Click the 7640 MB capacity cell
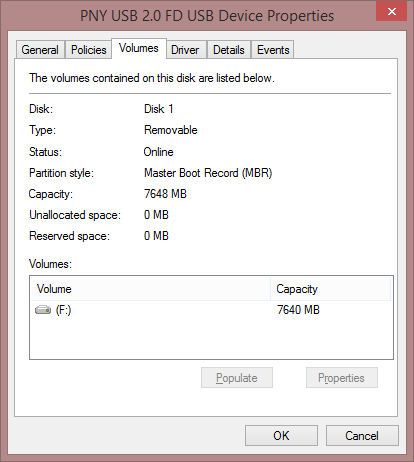Viewport: 414px width, 462px height. (x=298, y=310)
